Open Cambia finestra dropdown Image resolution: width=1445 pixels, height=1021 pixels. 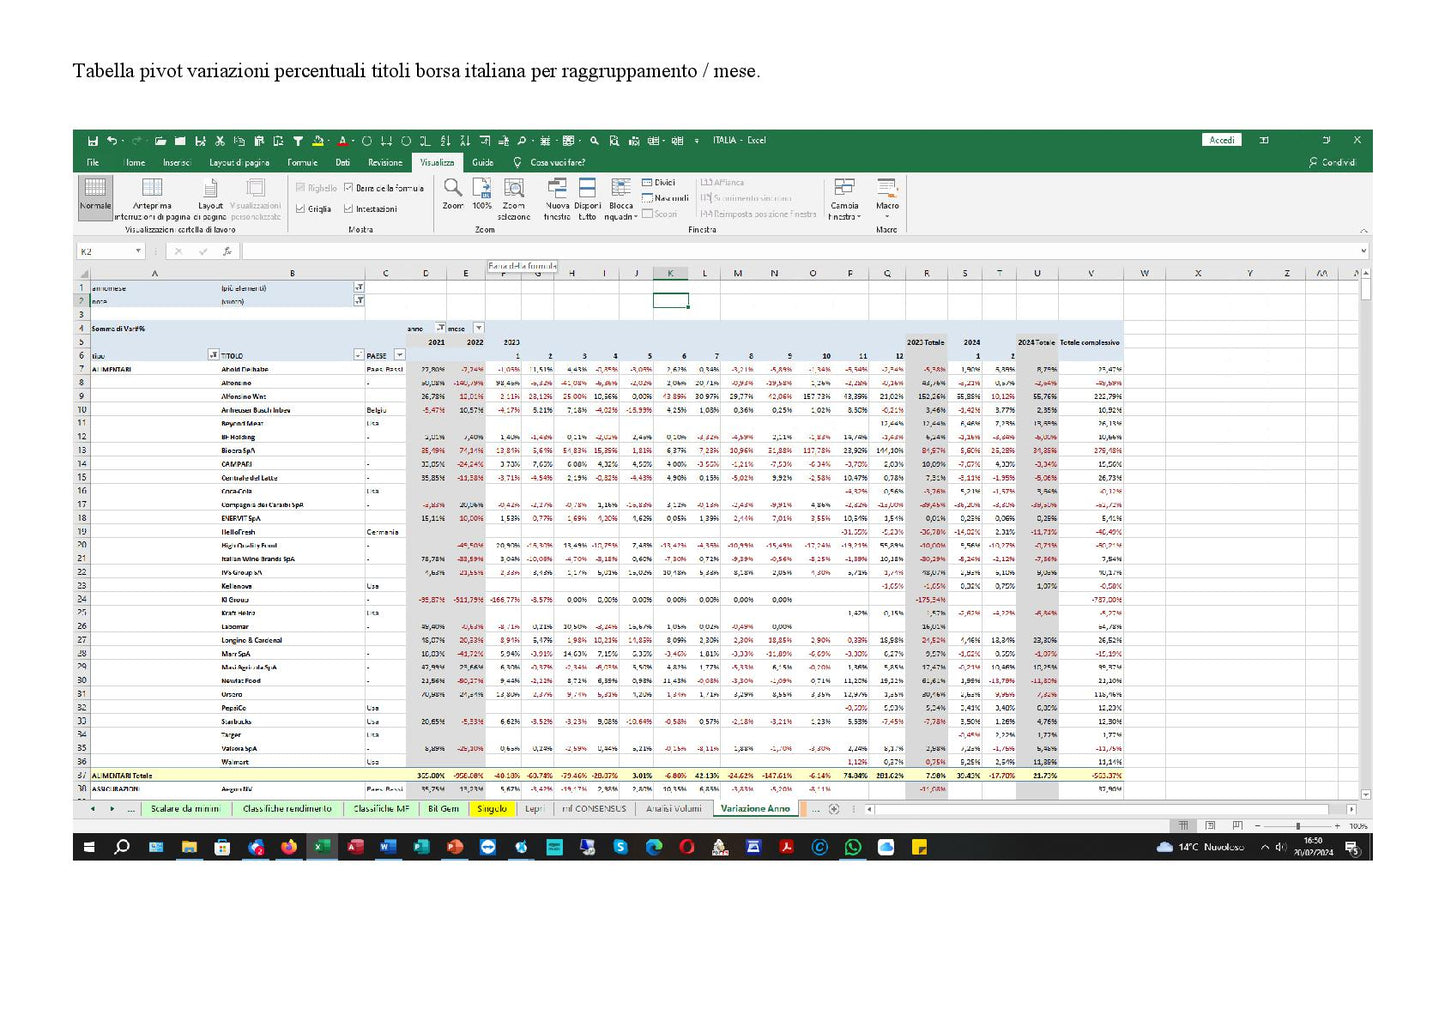(x=844, y=199)
